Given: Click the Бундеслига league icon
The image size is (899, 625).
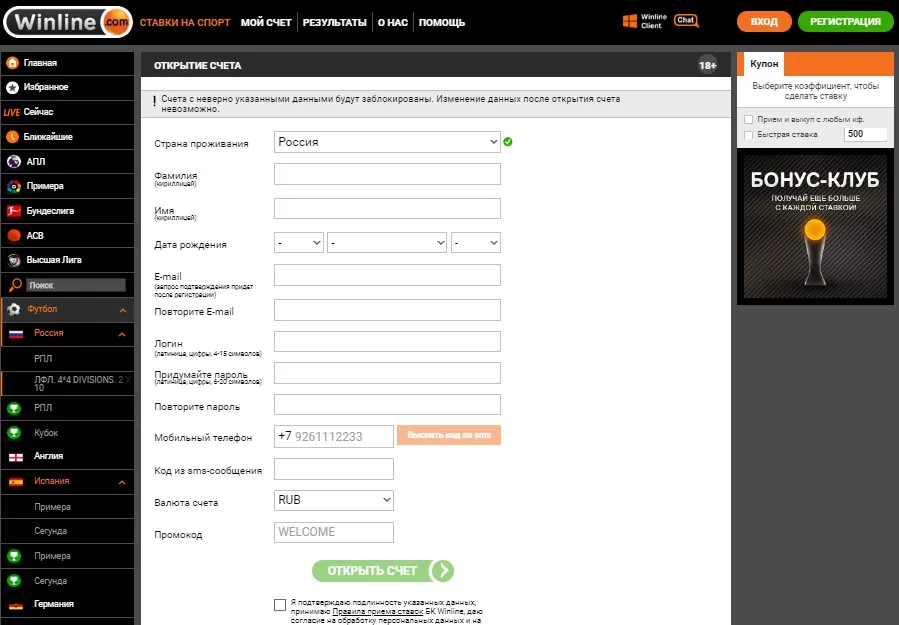Looking at the screenshot, I should click(14, 211).
